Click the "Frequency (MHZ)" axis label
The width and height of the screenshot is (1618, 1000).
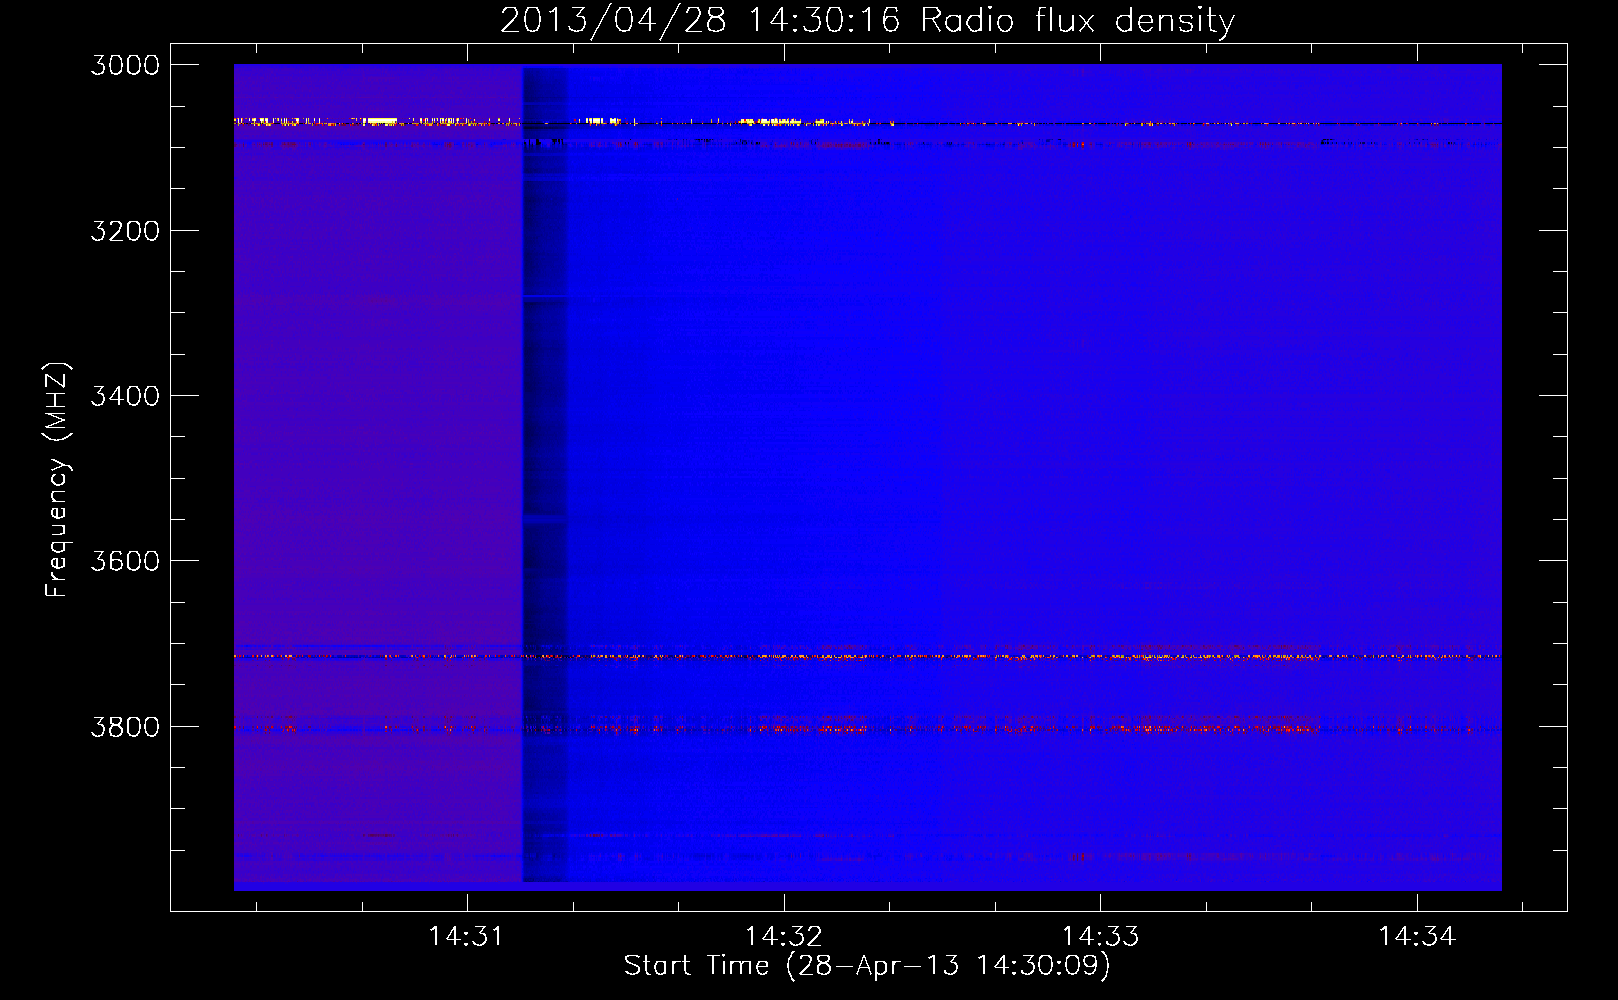coord(58,480)
